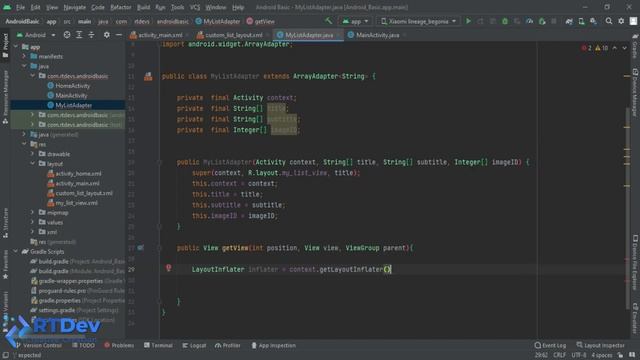
Task: Expand the values folder
Action: (33, 222)
